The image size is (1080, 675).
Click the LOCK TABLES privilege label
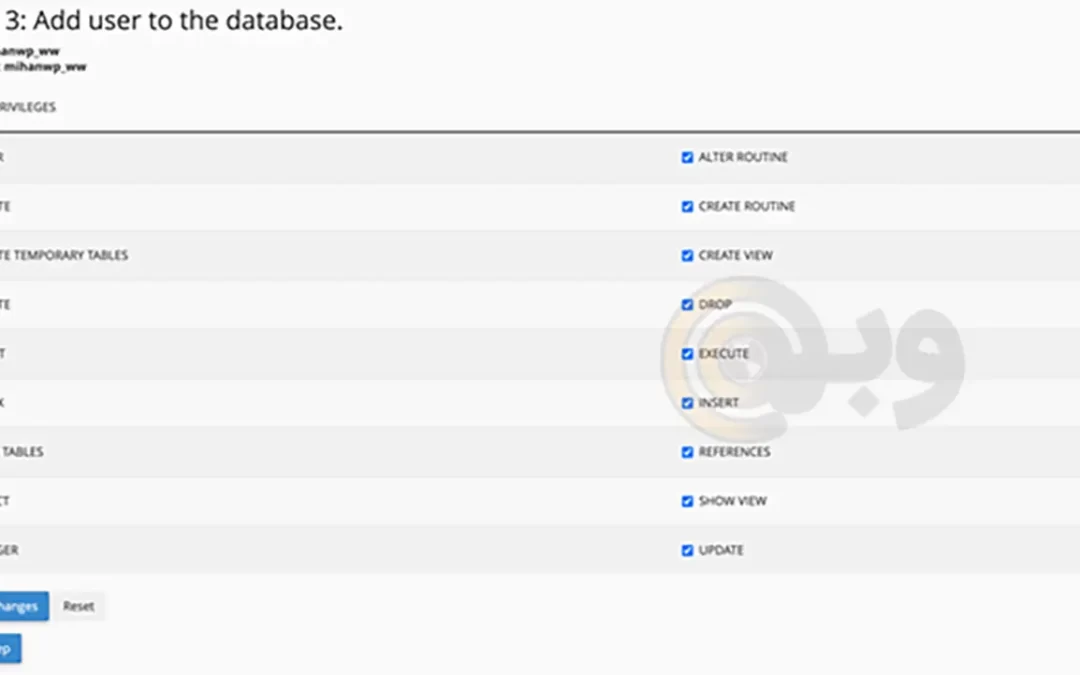(21, 452)
